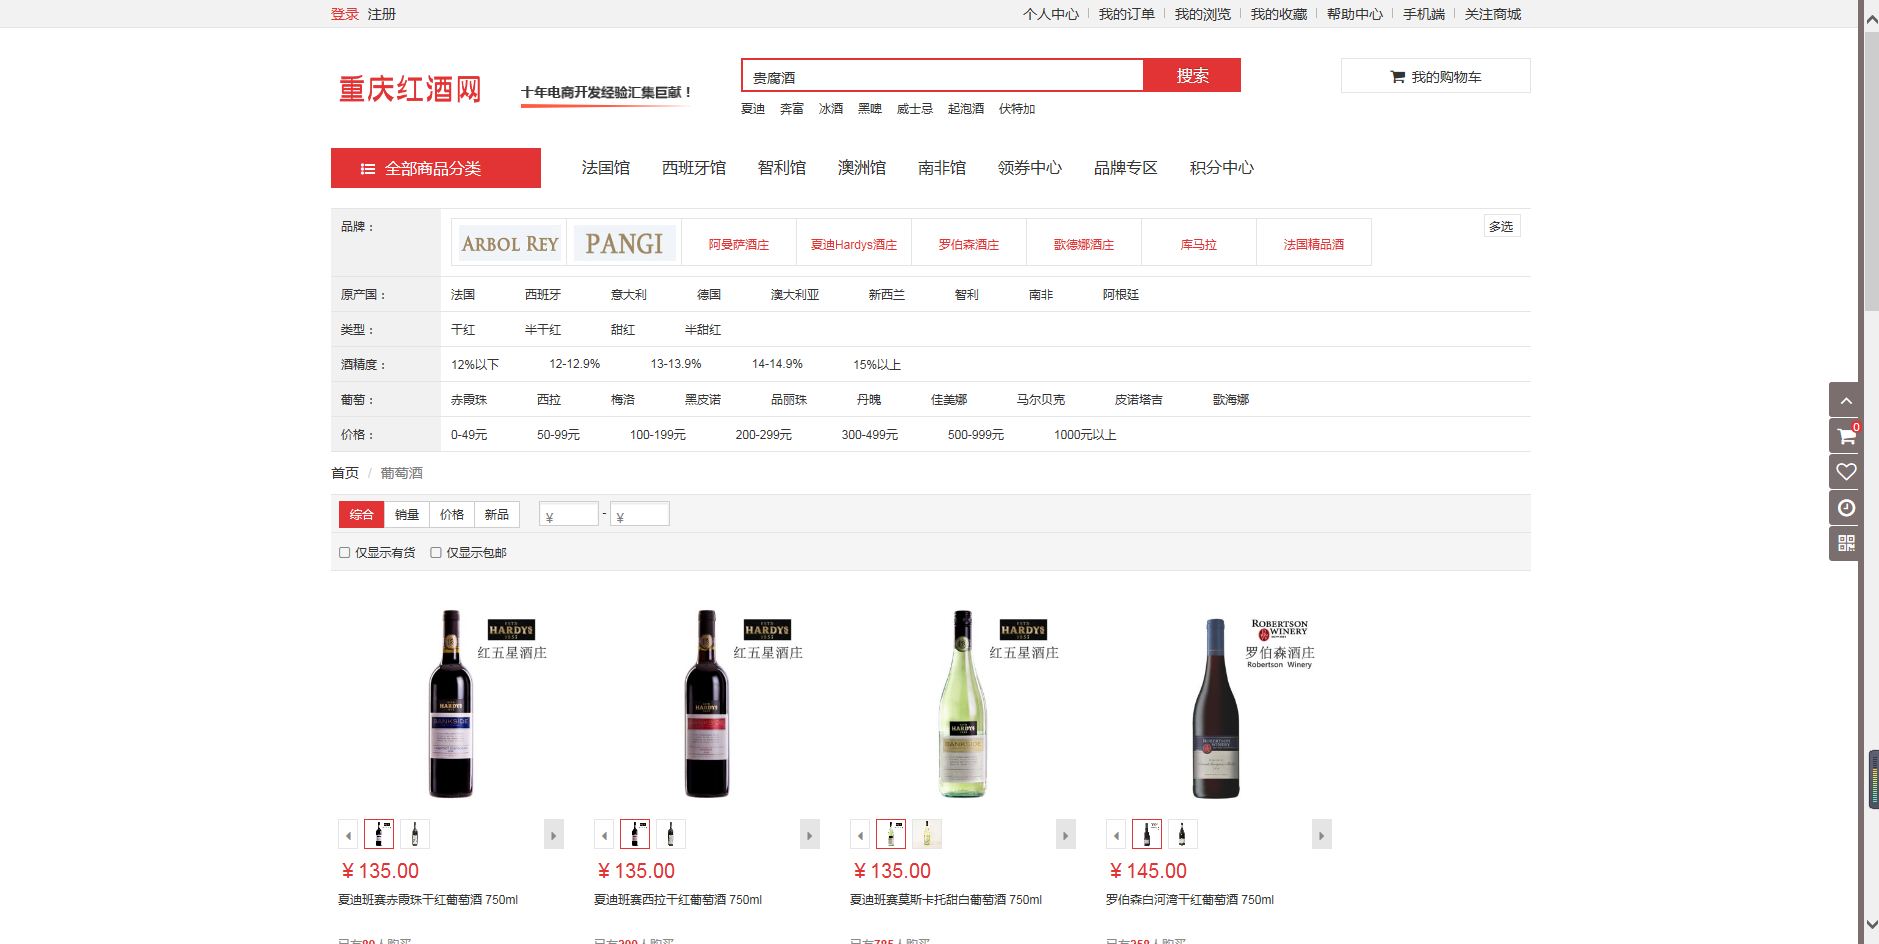Select second thumbnail of 罗伯森白河湾 wine
1879x944 pixels.
click(1183, 834)
